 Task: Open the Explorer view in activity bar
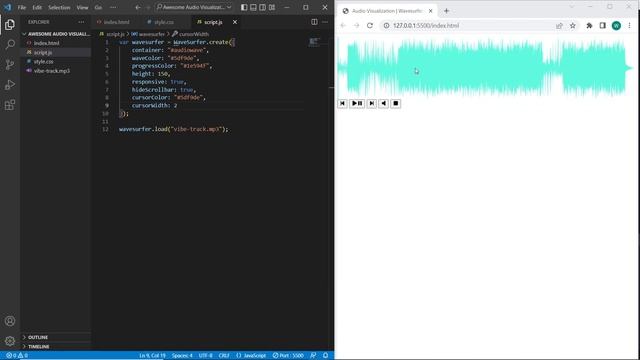10,24
